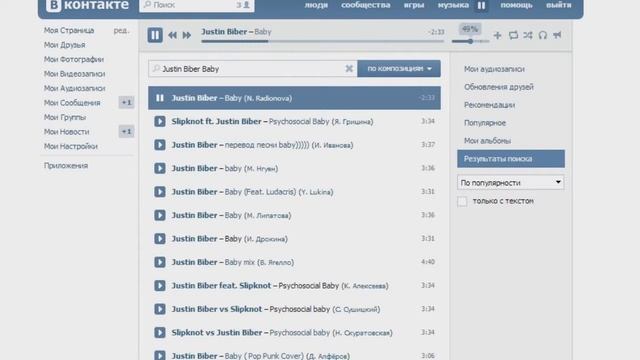Toggle the broadcast megaphone icon
The image size is (640, 360).
(x=557, y=36)
